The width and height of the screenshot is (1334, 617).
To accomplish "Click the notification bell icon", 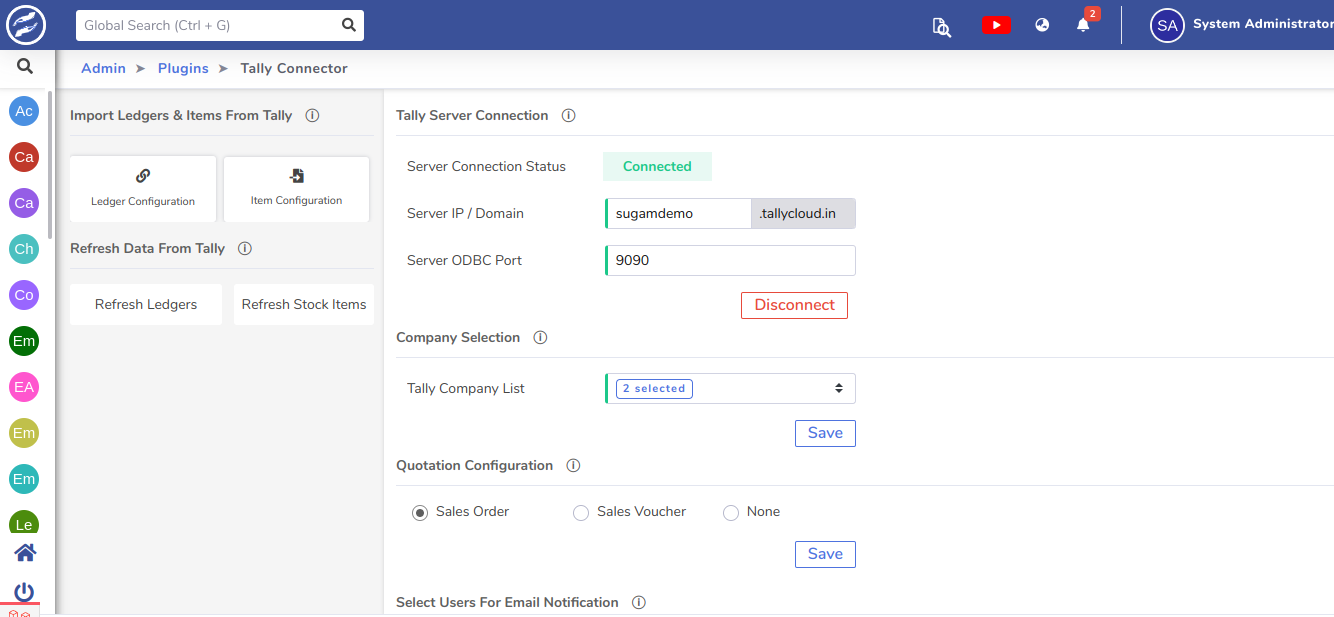I will pyautogui.click(x=1083, y=25).
